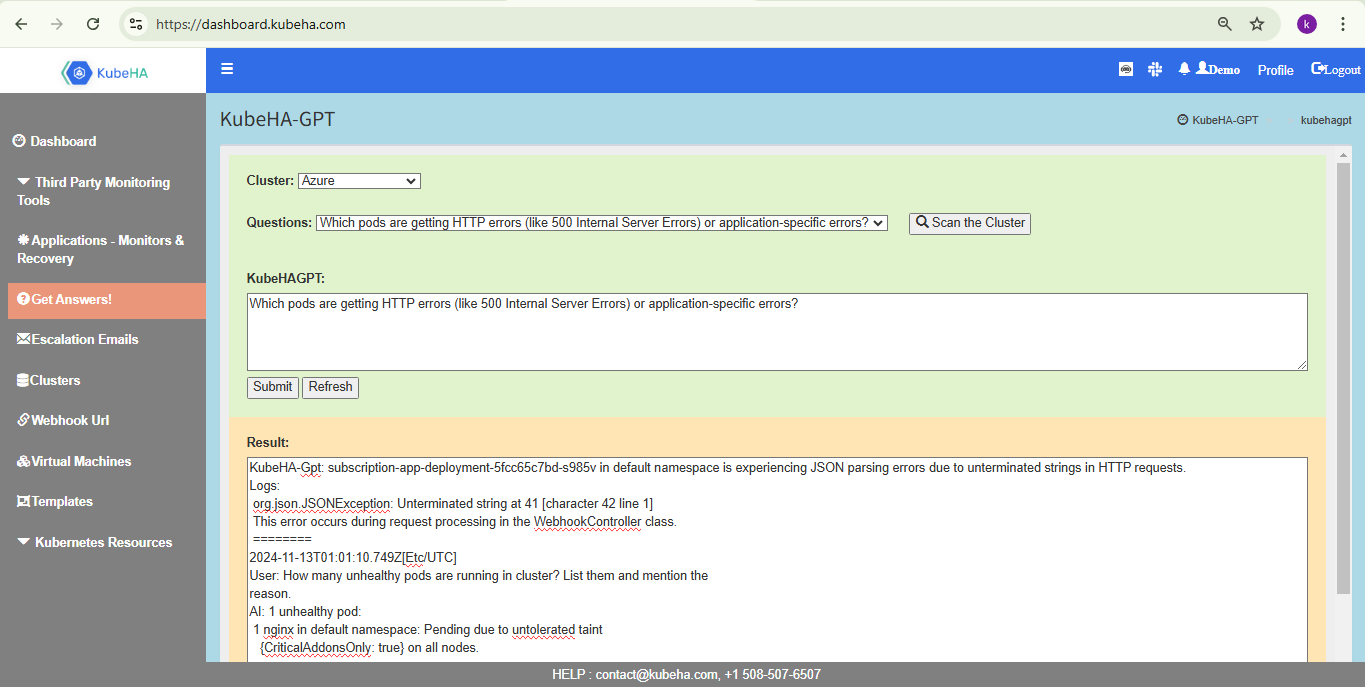Go forward in the browser
This screenshot has width=1365, height=687.
point(57,24)
